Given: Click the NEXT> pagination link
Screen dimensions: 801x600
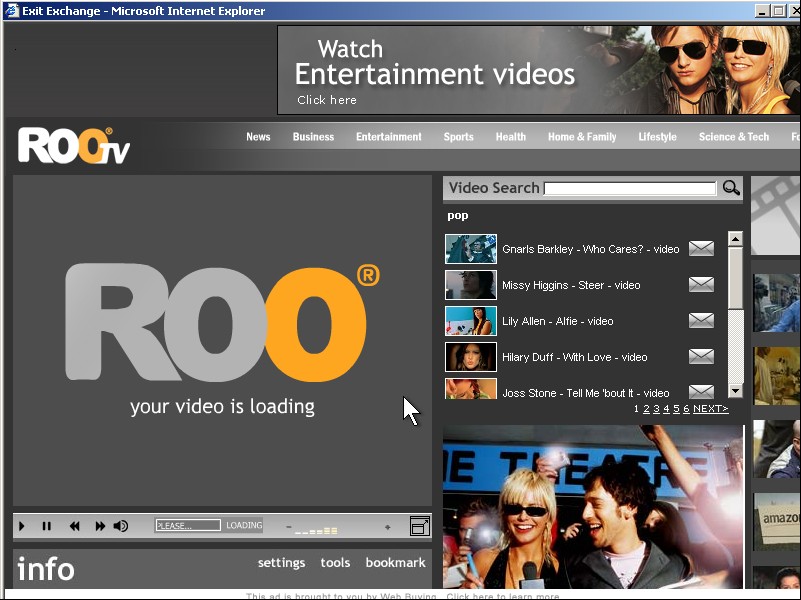Looking at the screenshot, I should (711, 409).
